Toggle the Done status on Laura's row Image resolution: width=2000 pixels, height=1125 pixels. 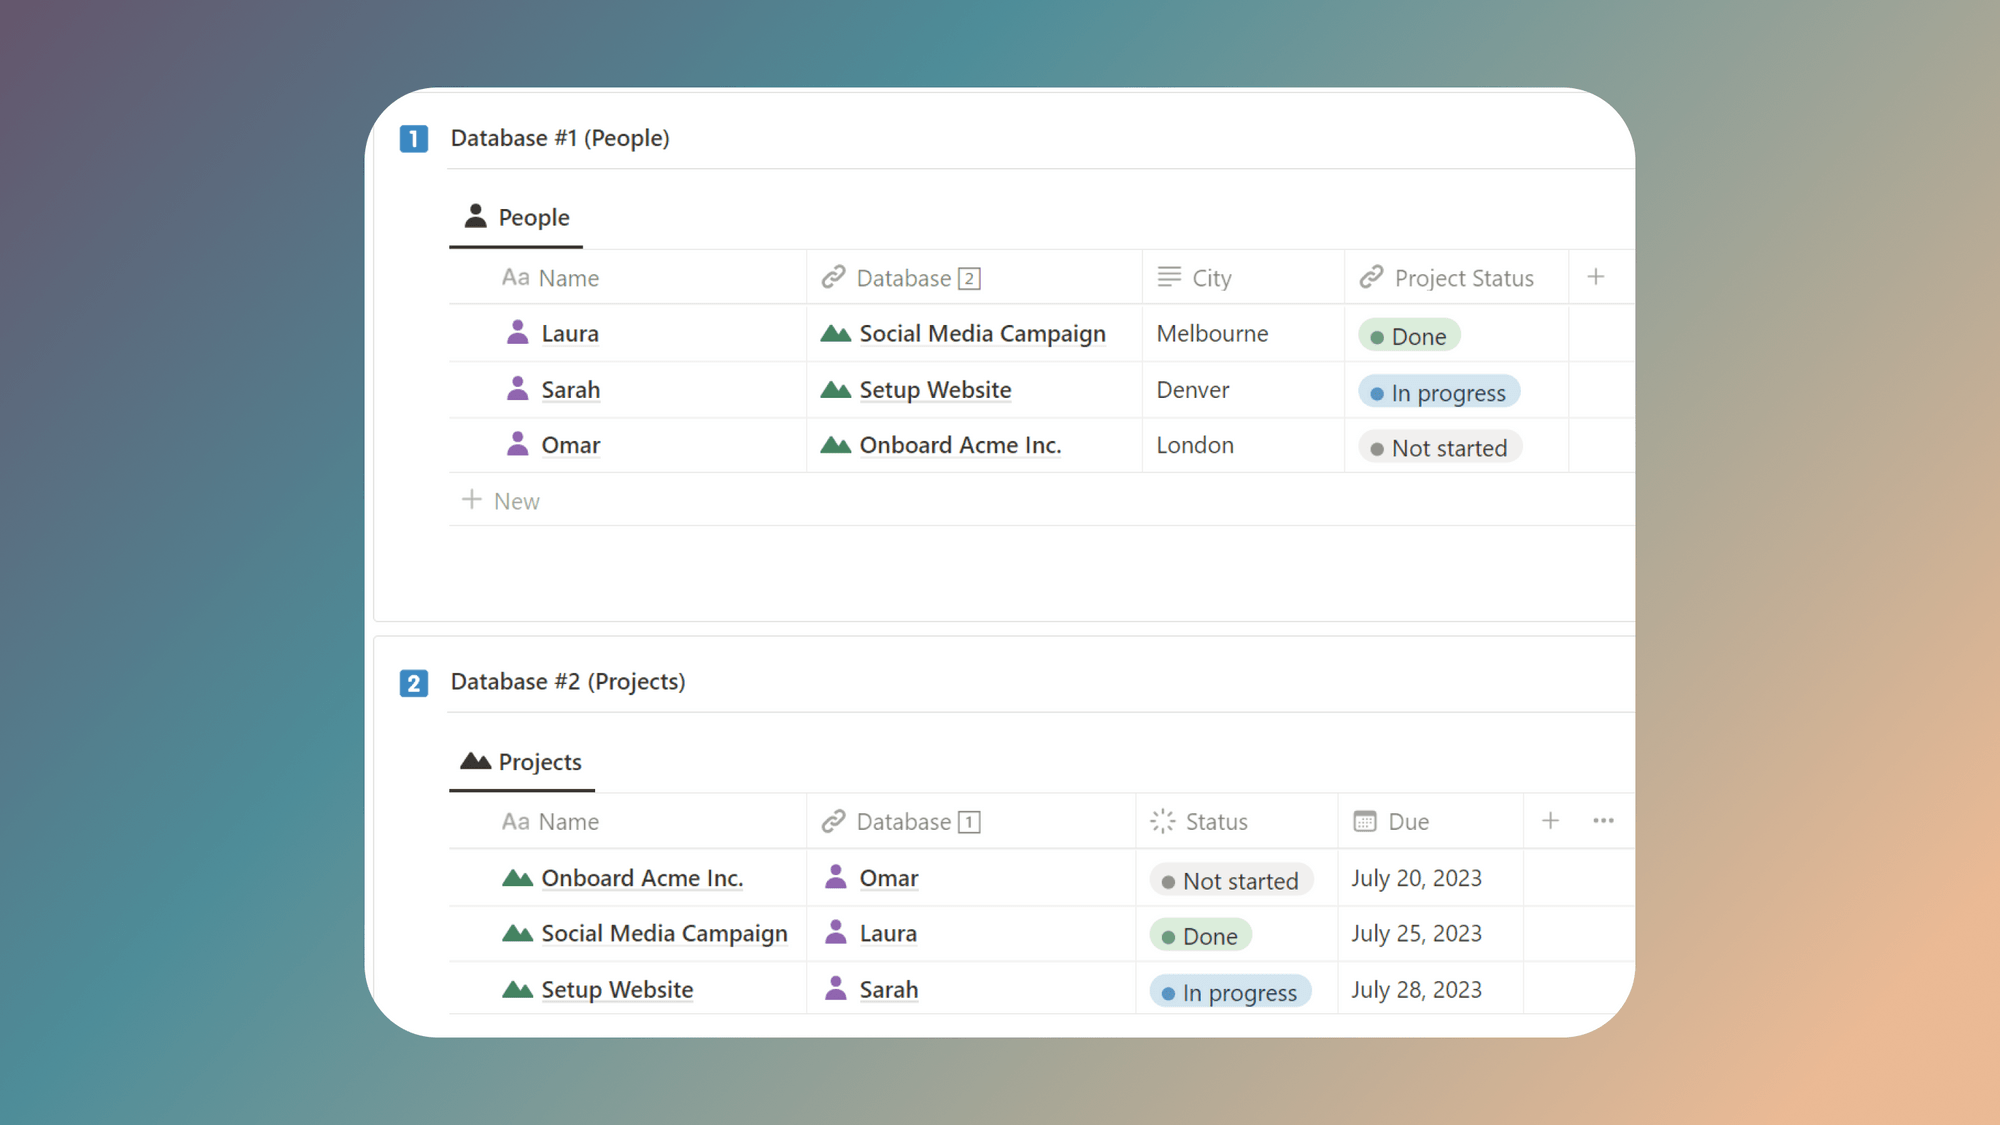tap(1408, 335)
